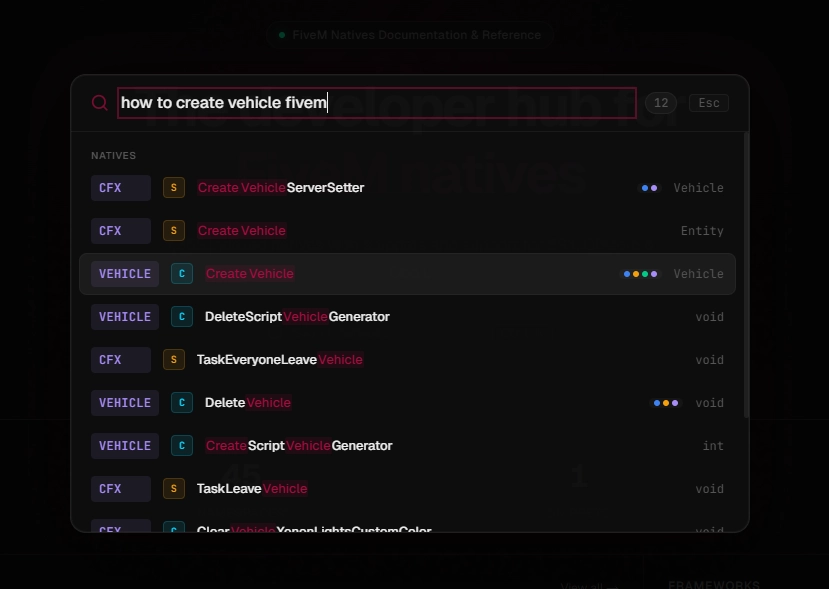
Task: Click inside the search input field
Action: pyautogui.click(x=377, y=102)
